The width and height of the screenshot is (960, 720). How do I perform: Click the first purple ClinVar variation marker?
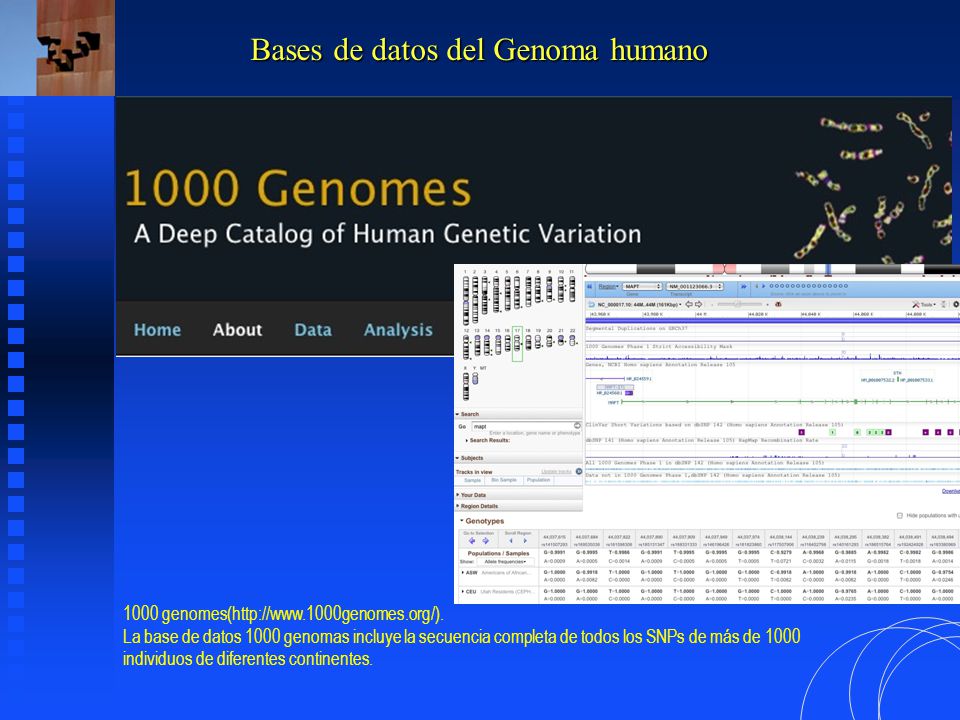pyautogui.click(x=801, y=432)
